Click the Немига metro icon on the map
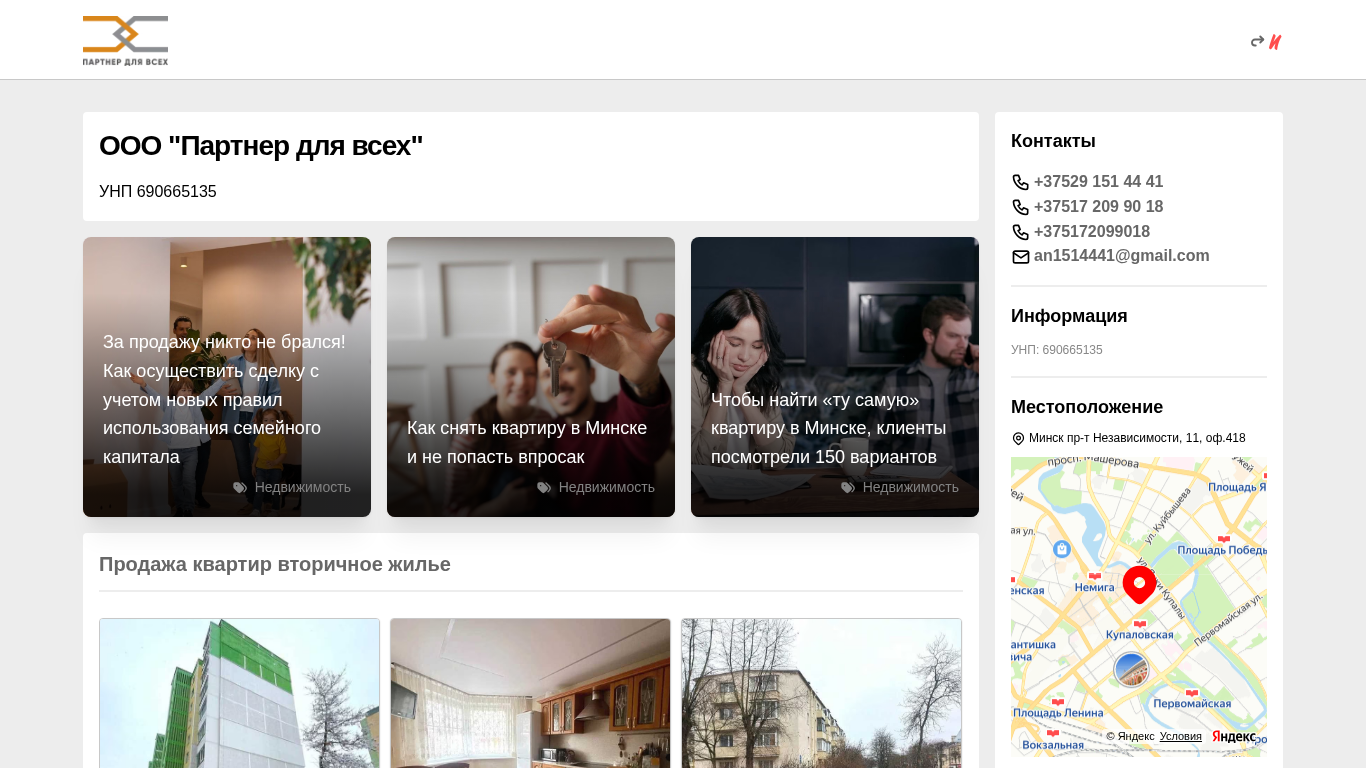 tap(1094, 576)
